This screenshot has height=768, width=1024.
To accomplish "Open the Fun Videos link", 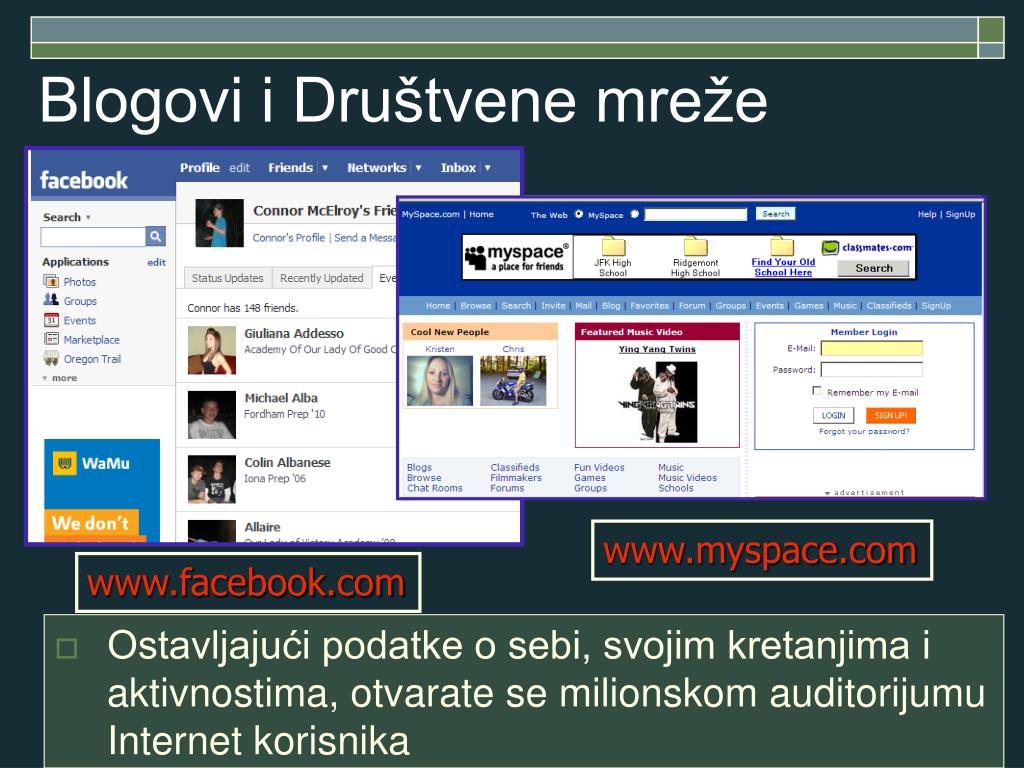I will click(599, 467).
